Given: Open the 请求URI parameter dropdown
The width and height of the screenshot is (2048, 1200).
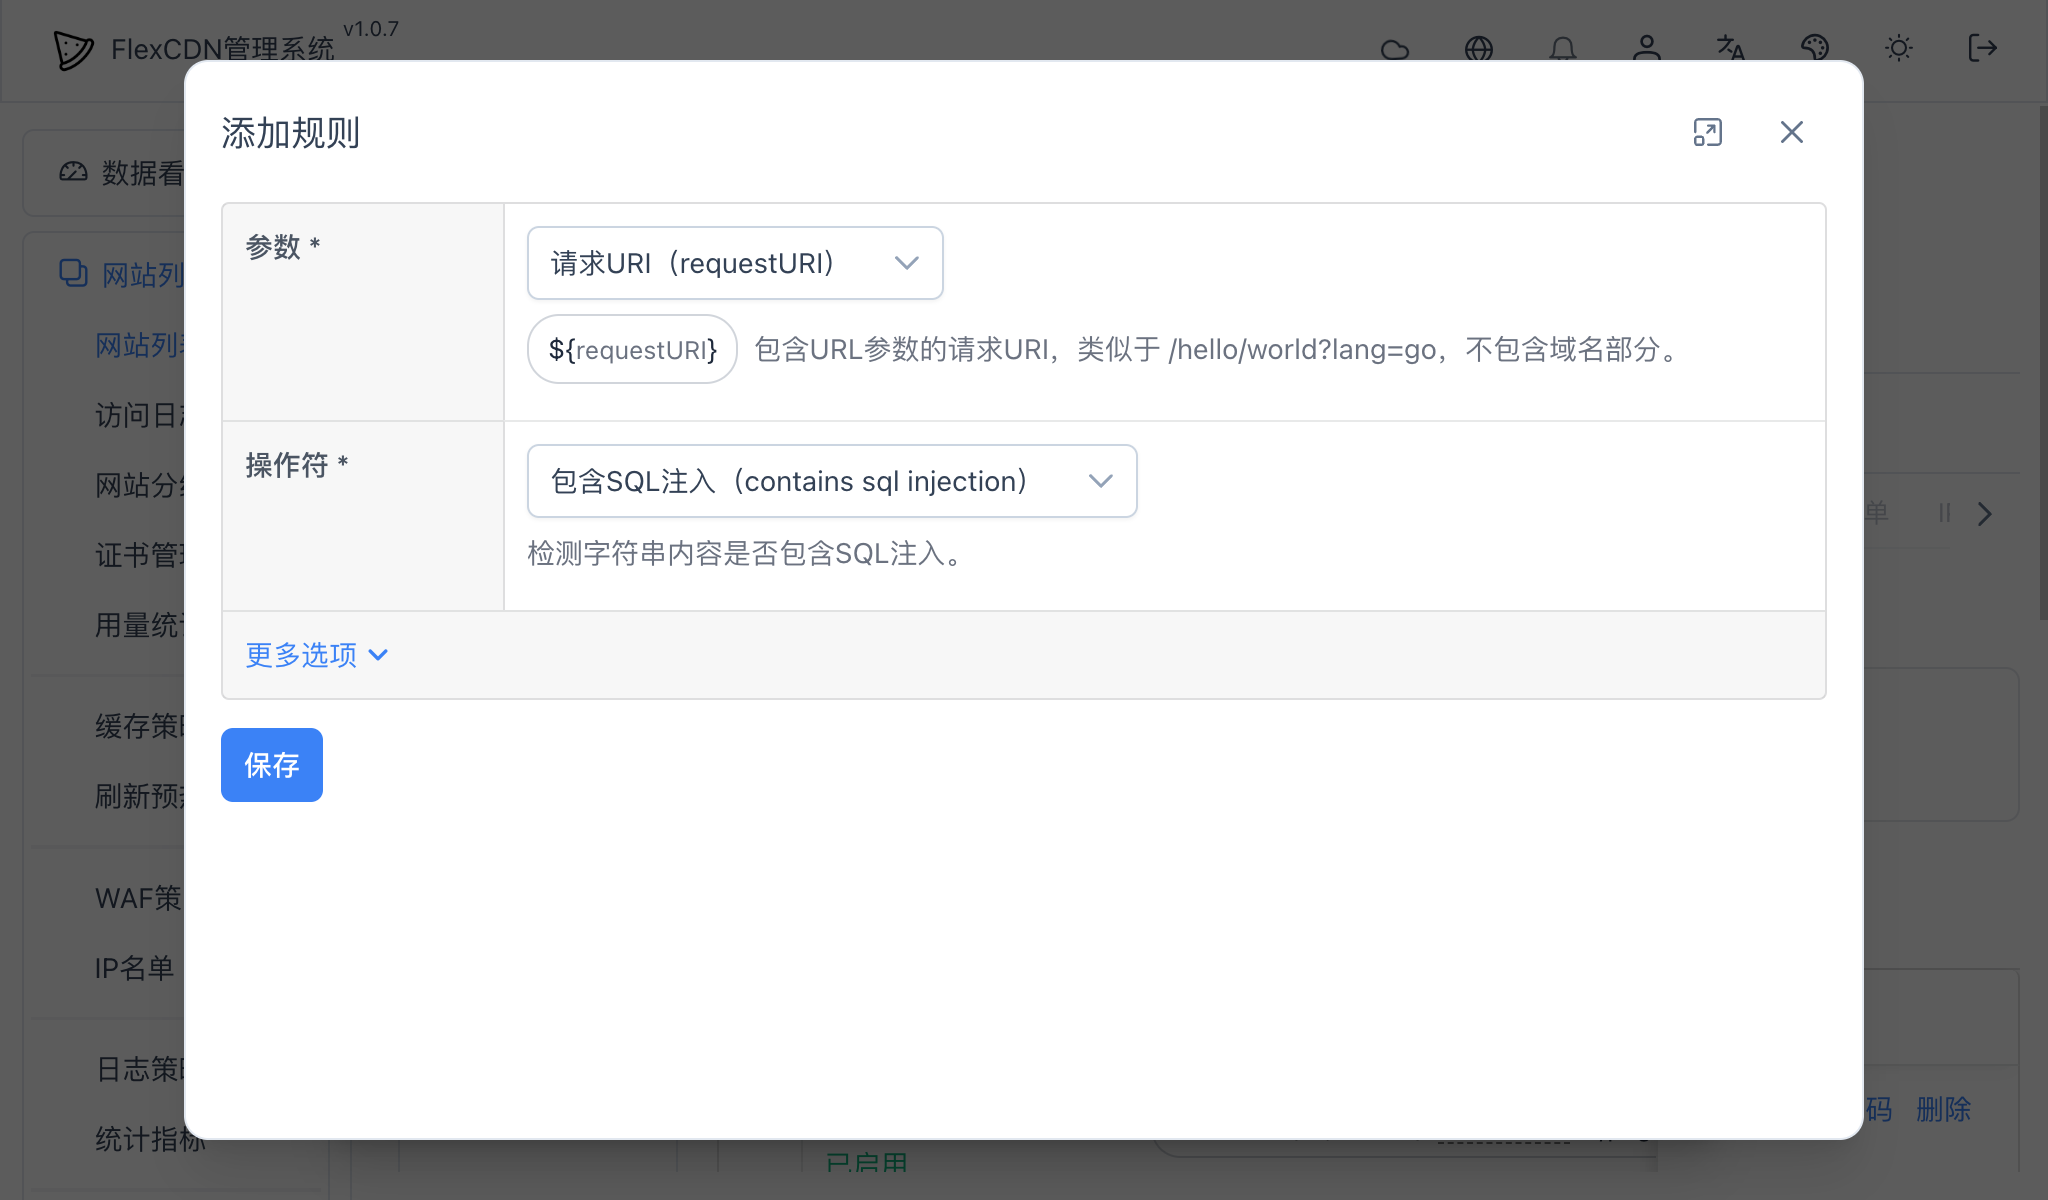Looking at the screenshot, I should tap(734, 263).
